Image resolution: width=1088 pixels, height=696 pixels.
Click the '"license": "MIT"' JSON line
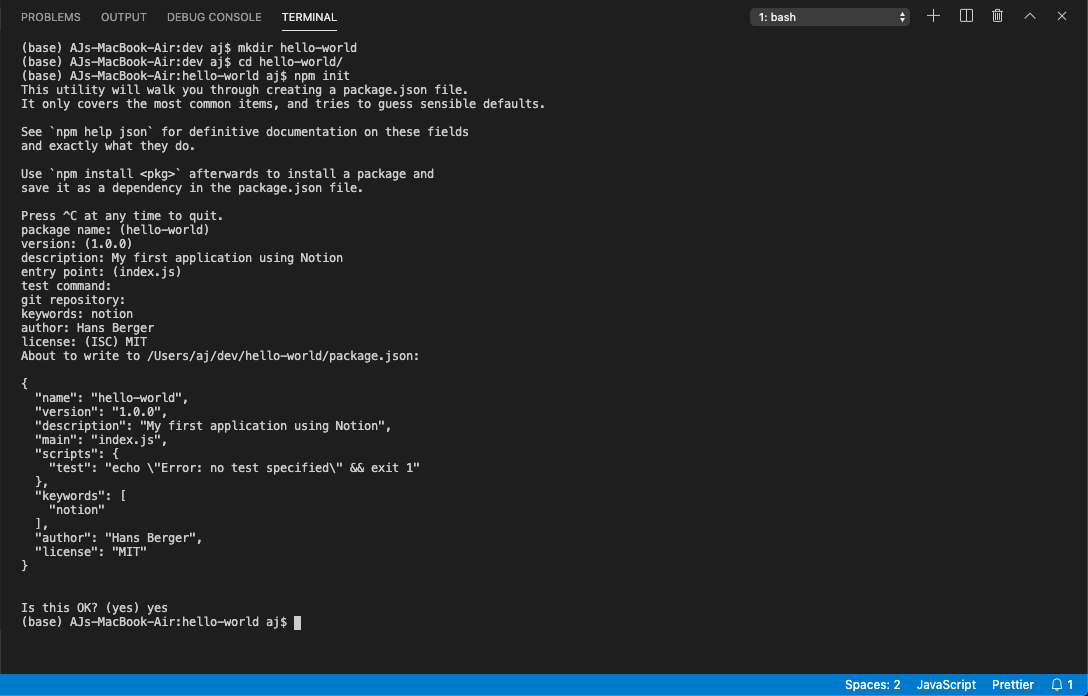click(x=90, y=552)
